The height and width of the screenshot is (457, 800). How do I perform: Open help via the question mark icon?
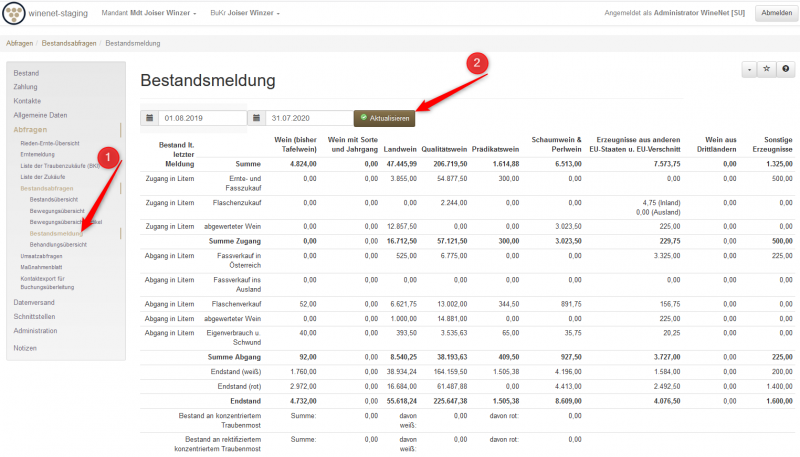click(x=787, y=69)
